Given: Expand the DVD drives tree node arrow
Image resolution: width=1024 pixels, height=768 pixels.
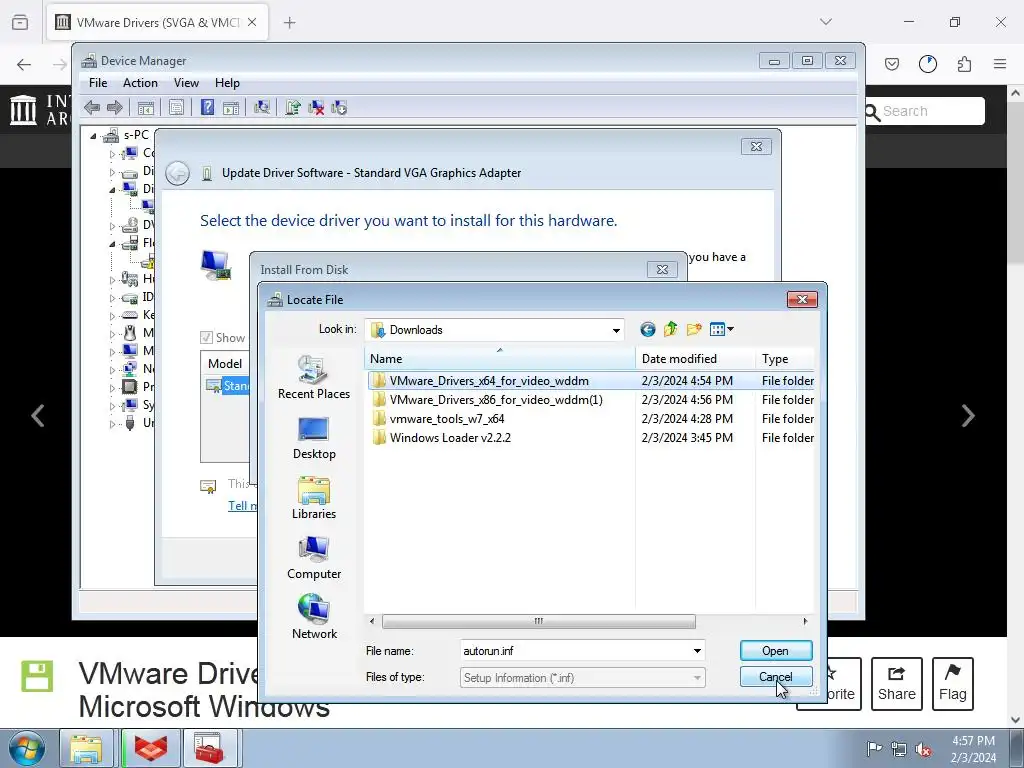Looking at the screenshot, I should pyautogui.click(x=112, y=227).
